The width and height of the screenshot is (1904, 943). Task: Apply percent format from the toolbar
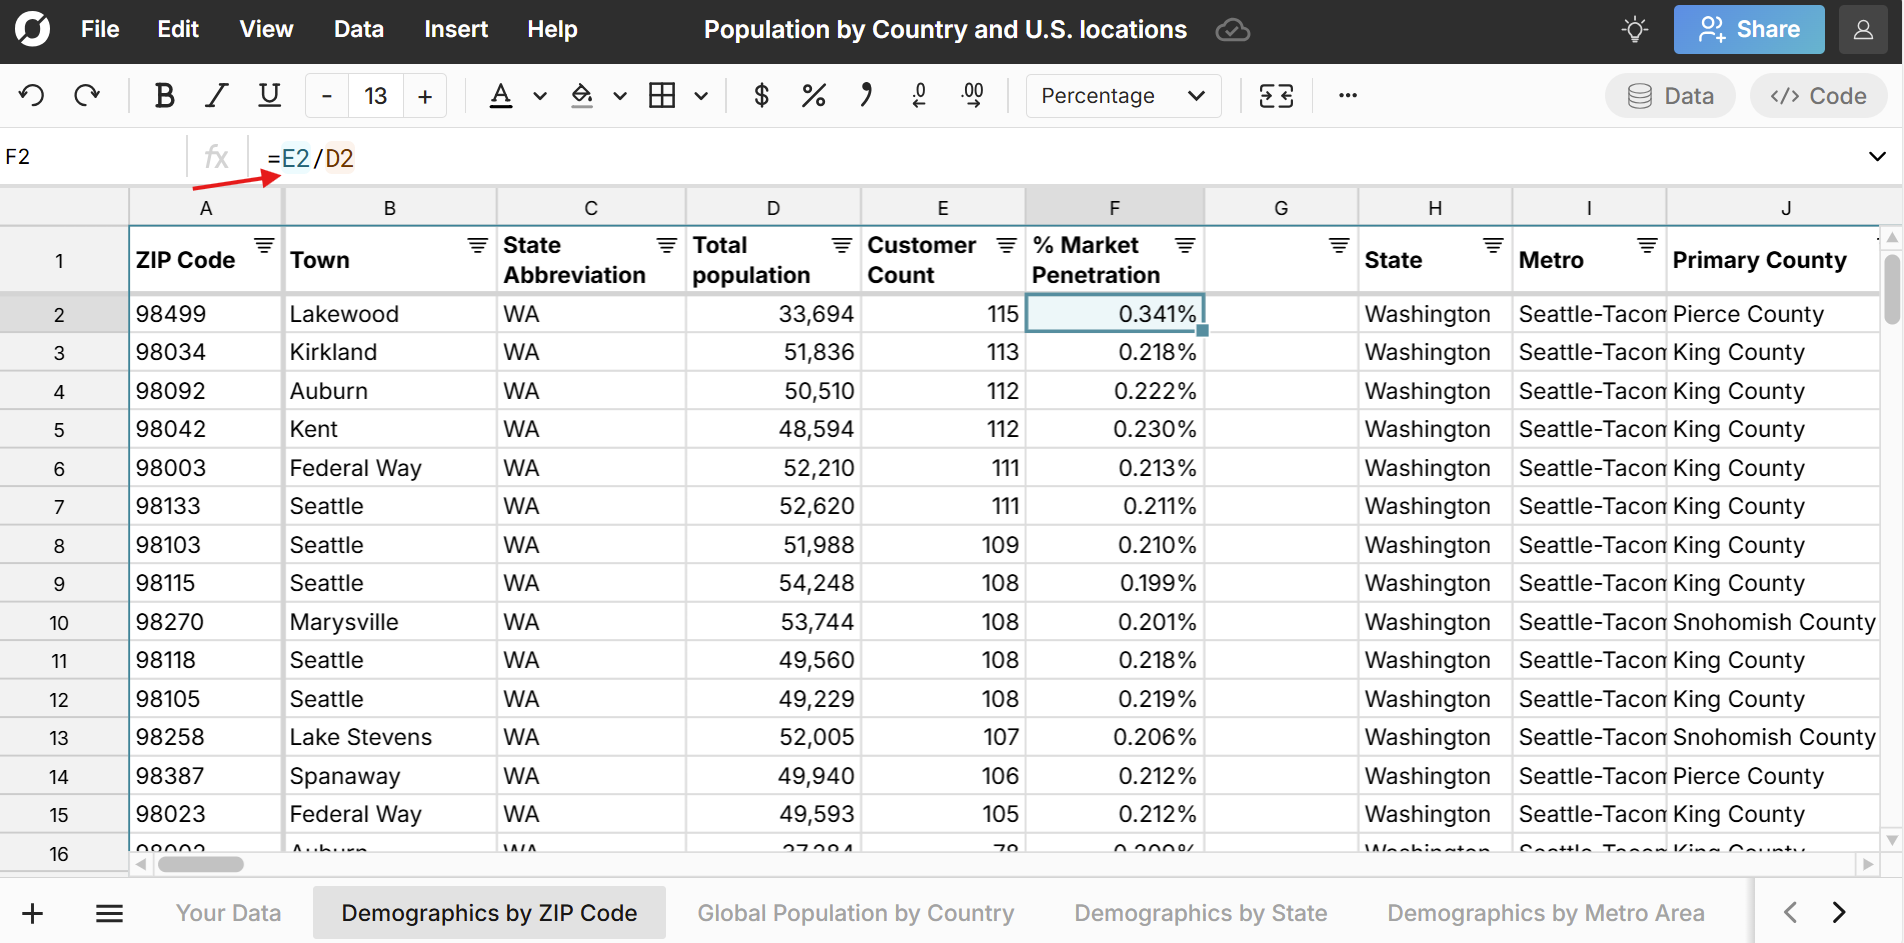tap(813, 95)
